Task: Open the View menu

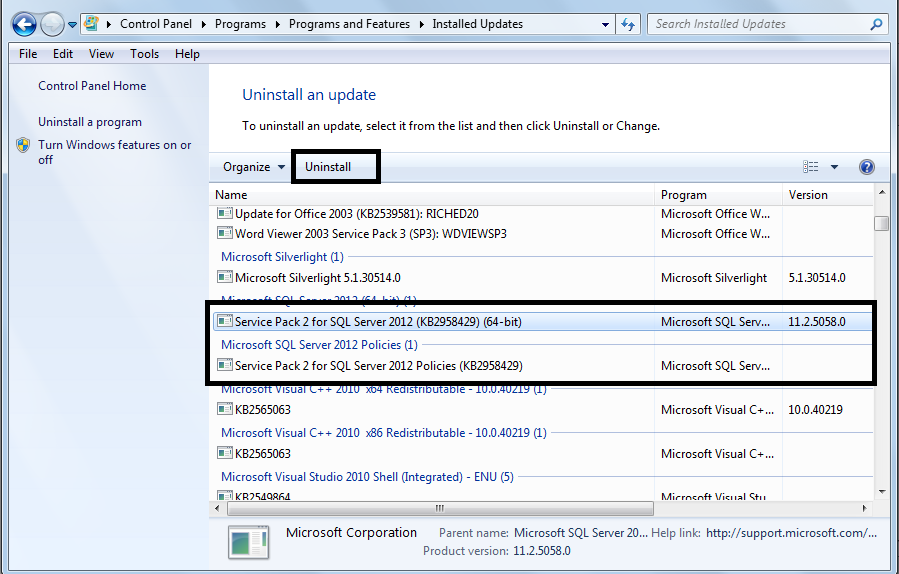Action: (101, 54)
